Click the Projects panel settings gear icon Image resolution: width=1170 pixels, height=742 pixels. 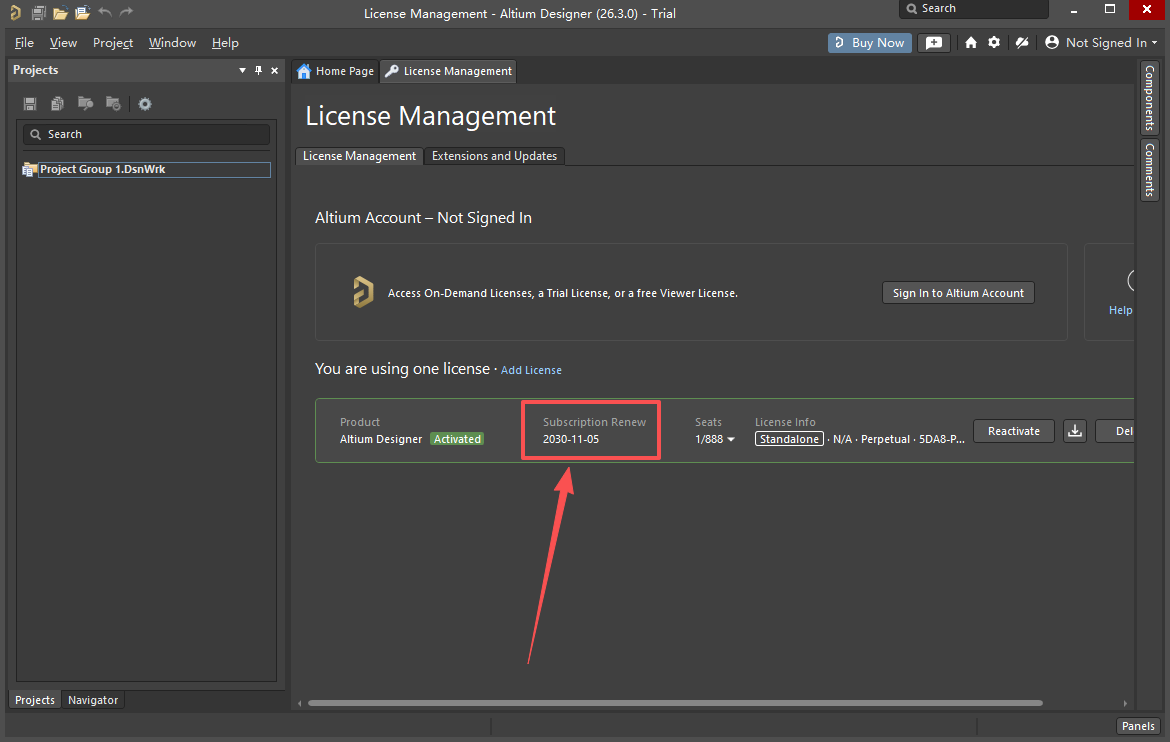pyautogui.click(x=145, y=104)
